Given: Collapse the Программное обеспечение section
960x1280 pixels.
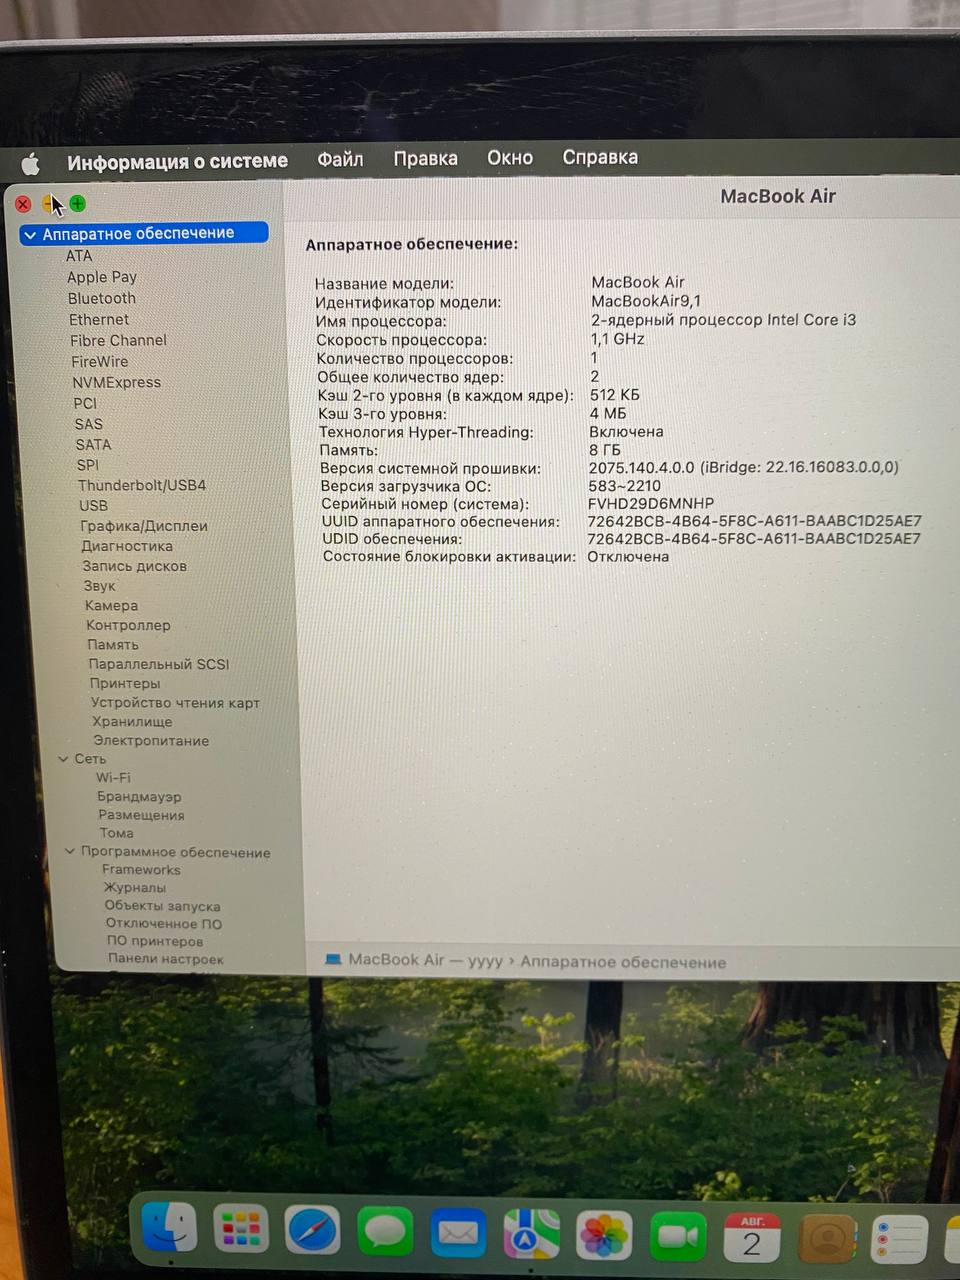Looking at the screenshot, I should (x=70, y=852).
